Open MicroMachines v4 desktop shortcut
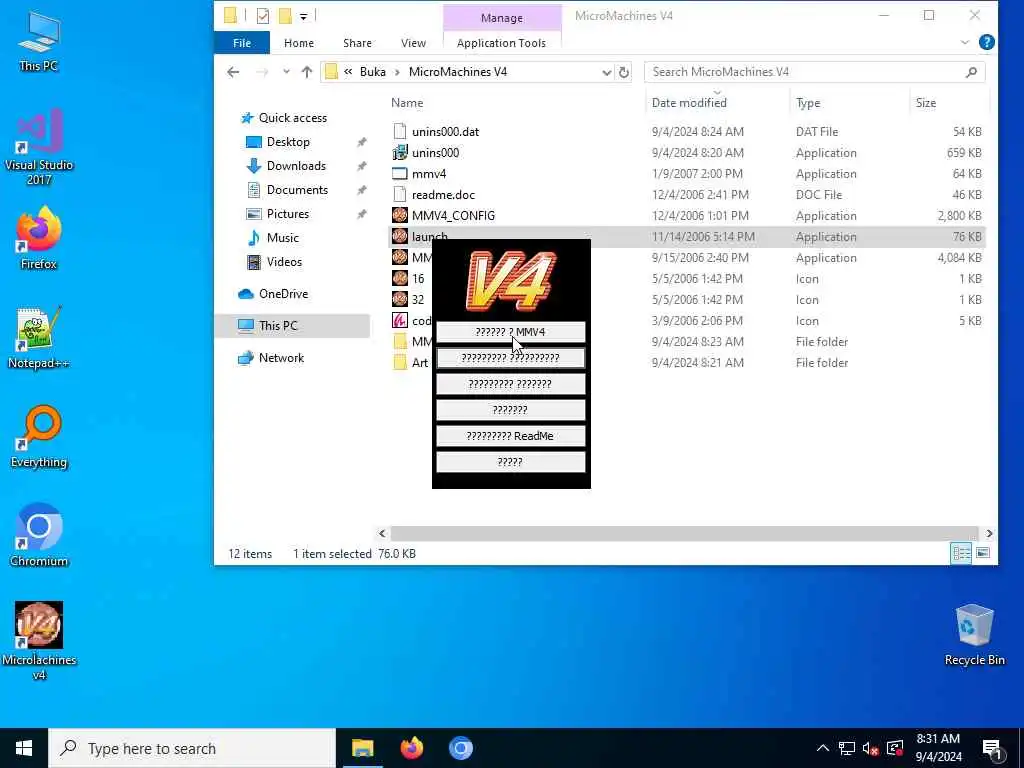1024x768 pixels. pyautogui.click(x=39, y=641)
